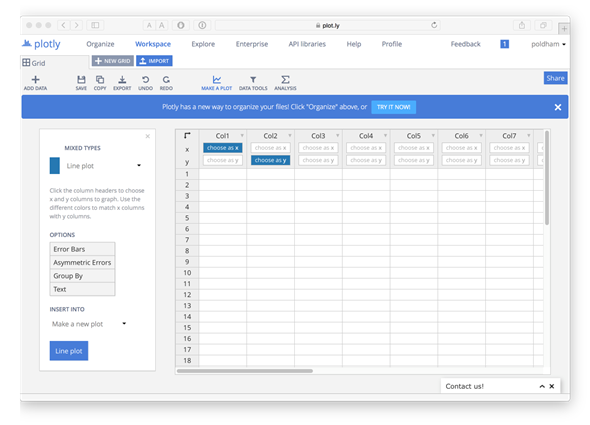This screenshot has width=590, height=425.
Task: Select Error Bars option
Action: tap(82, 249)
